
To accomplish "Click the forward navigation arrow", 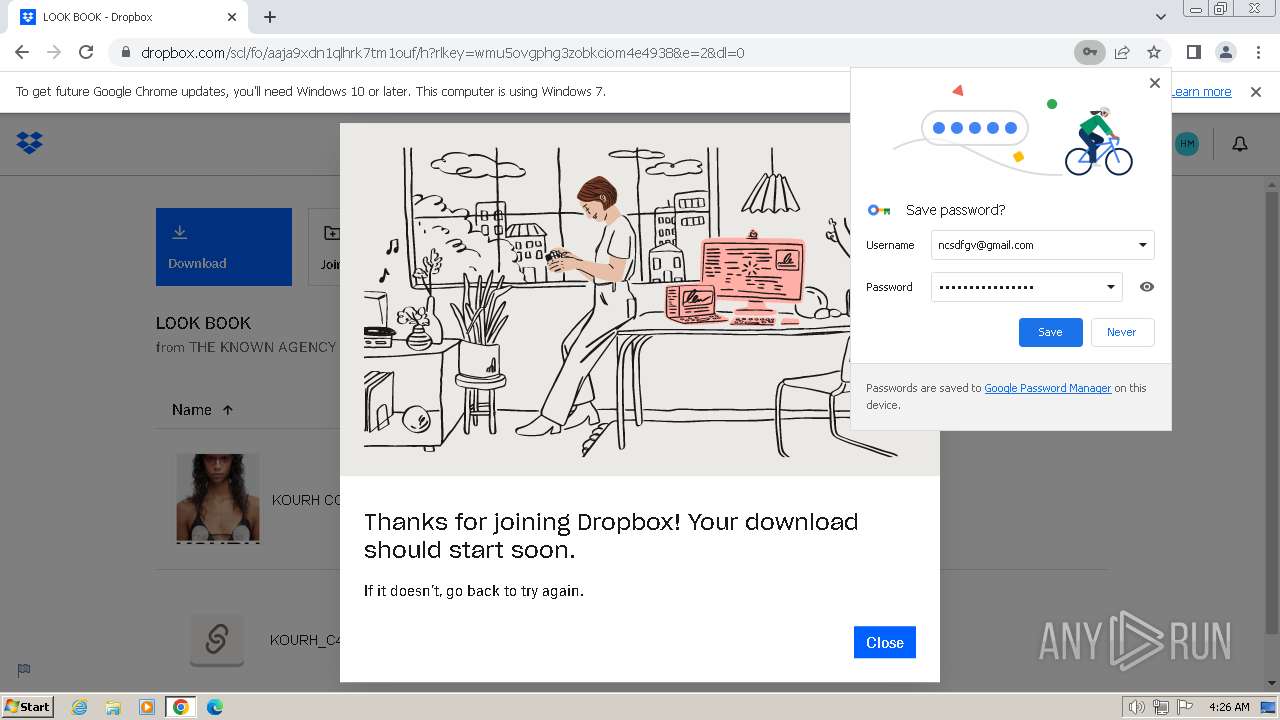I will coord(54,52).
